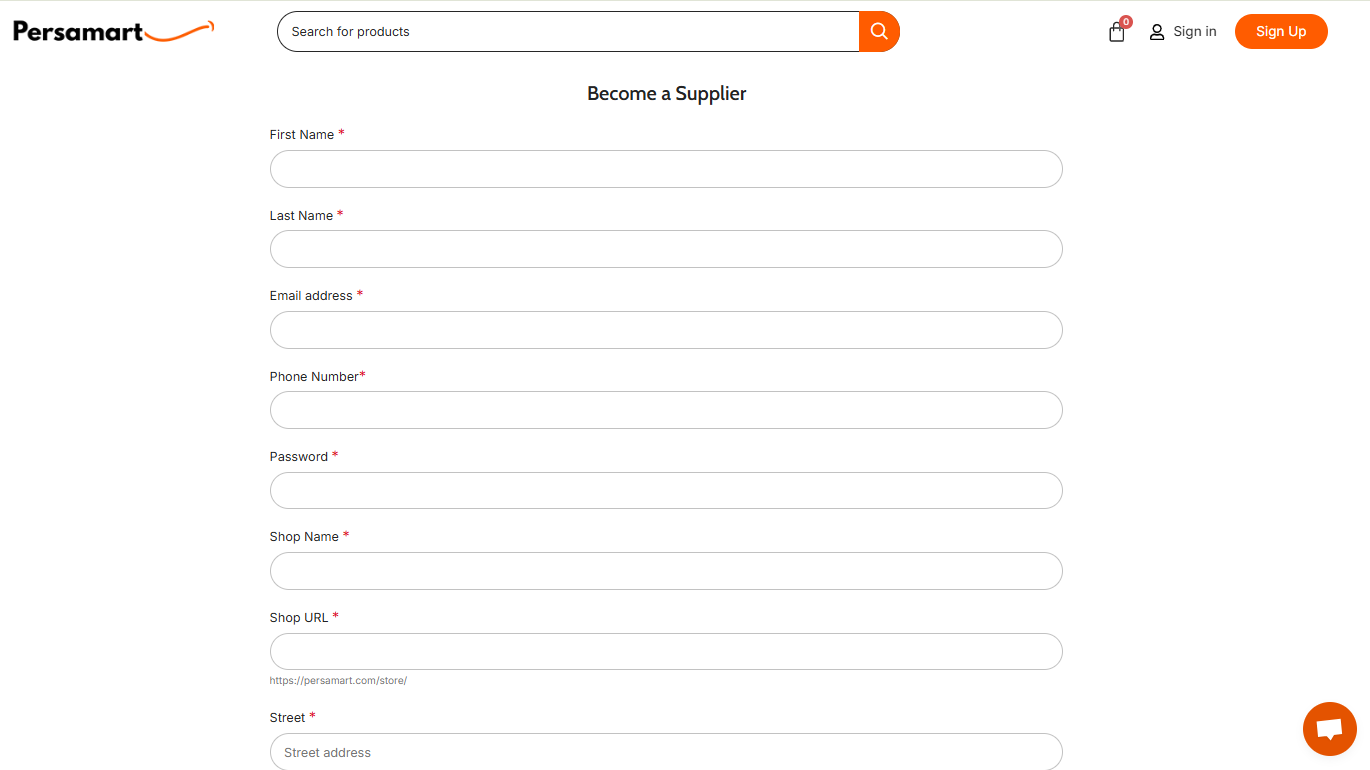Focus the Phone Number input
Viewport: 1370px width, 770px height.
click(666, 410)
